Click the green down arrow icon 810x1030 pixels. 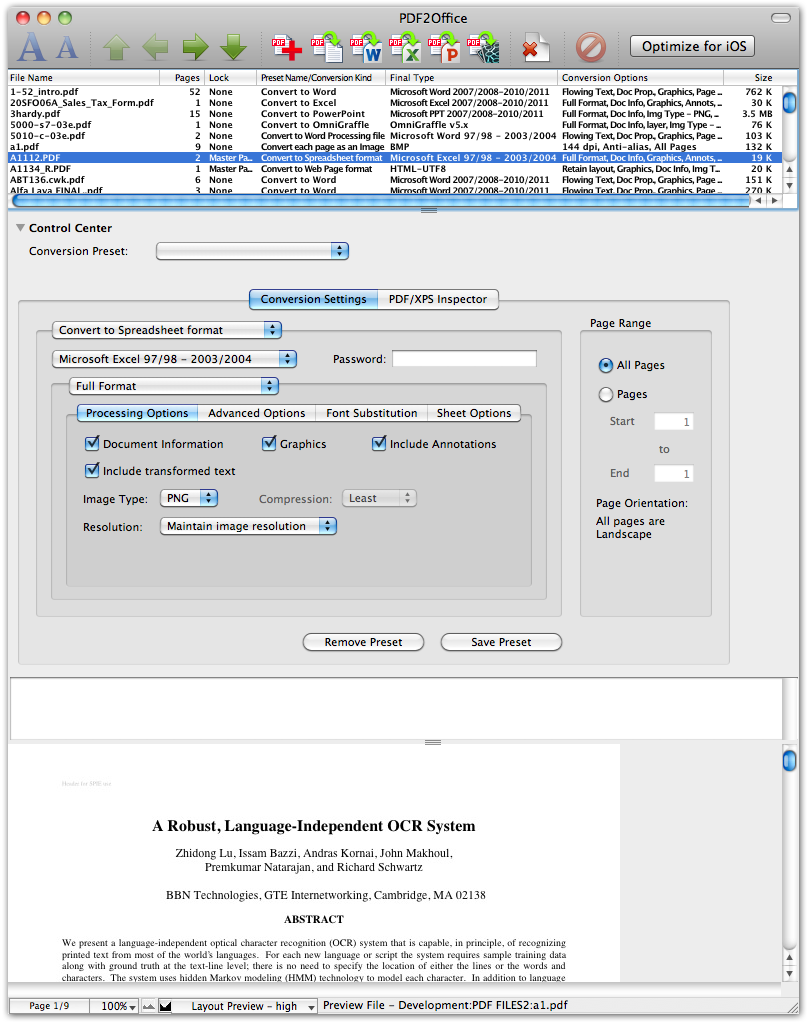pos(233,47)
